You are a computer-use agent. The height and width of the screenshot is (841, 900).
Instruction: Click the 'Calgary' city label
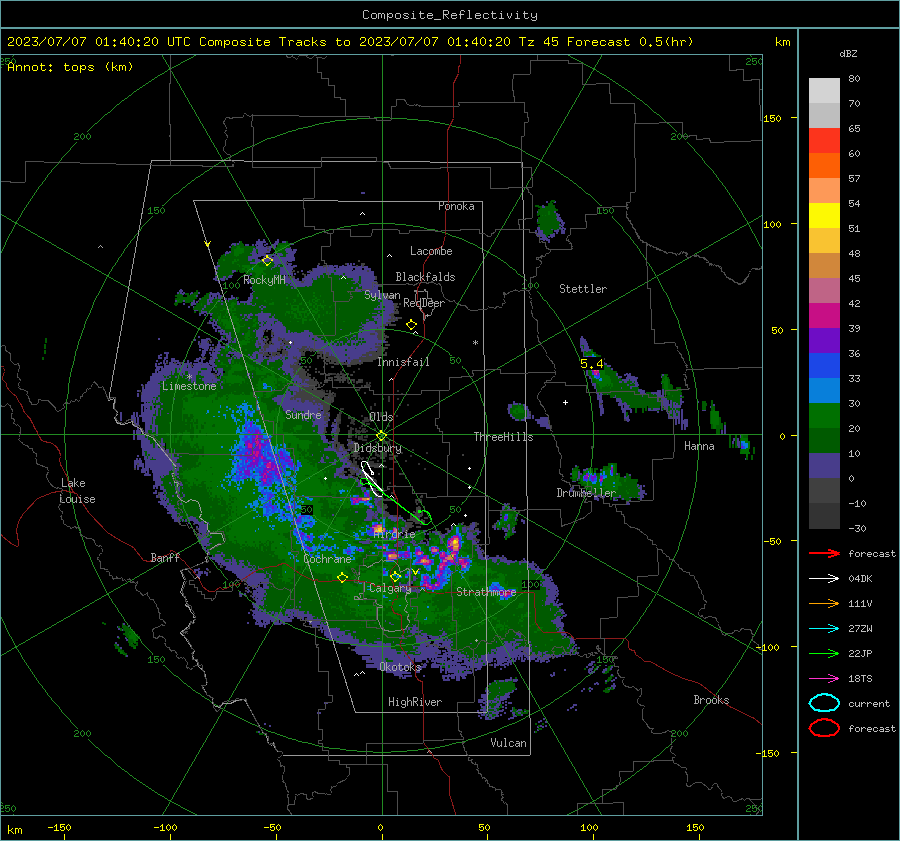tap(390, 588)
